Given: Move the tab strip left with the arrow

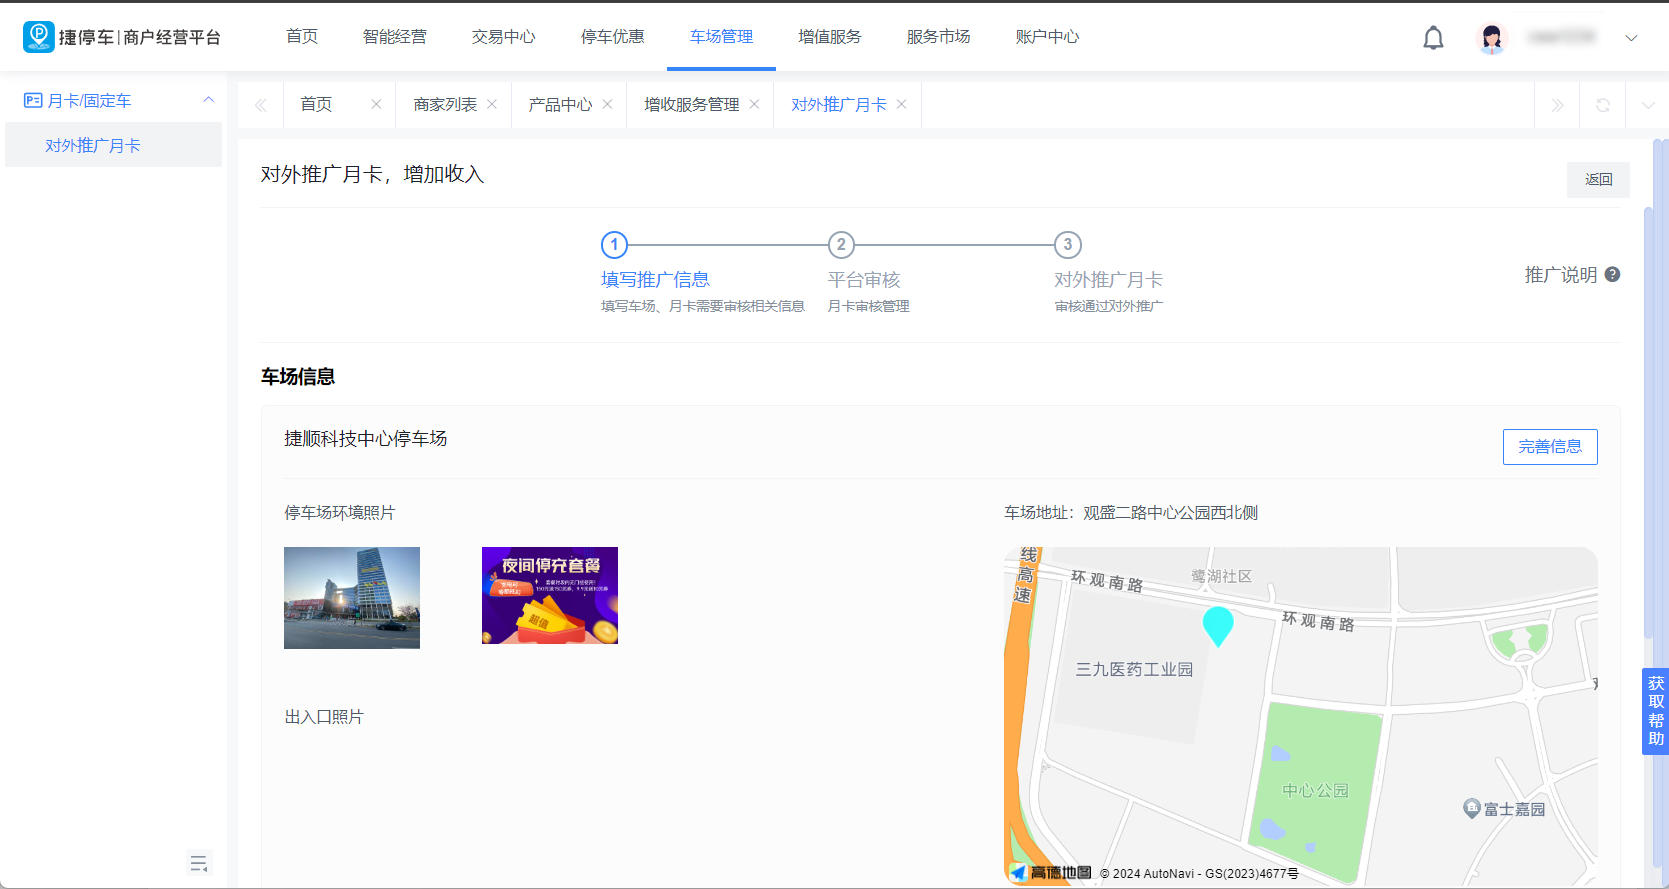Looking at the screenshot, I should (261, 105).
